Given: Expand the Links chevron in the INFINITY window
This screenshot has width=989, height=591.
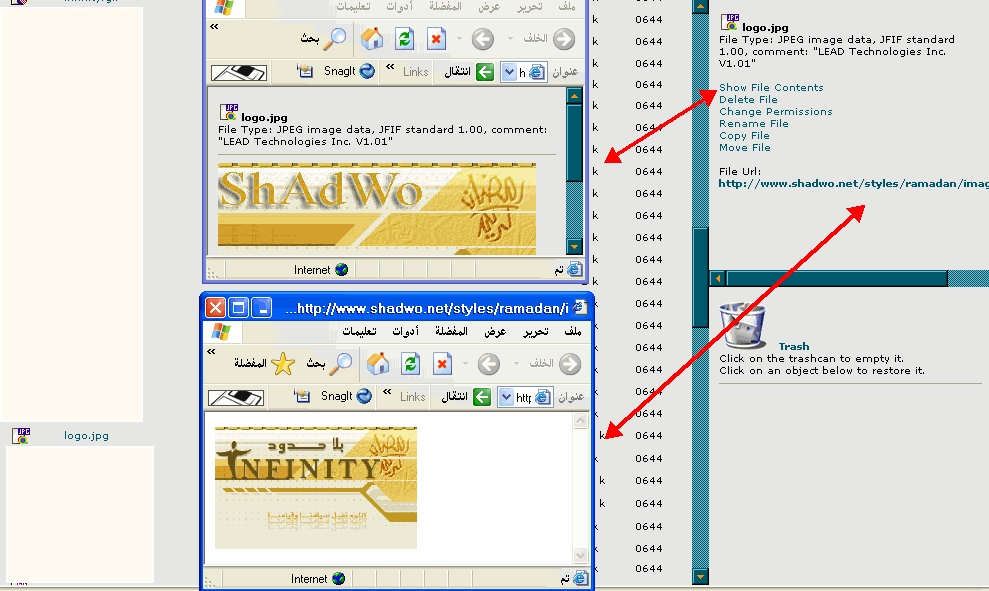Looking at the screenshot, I should pos(387,391).
